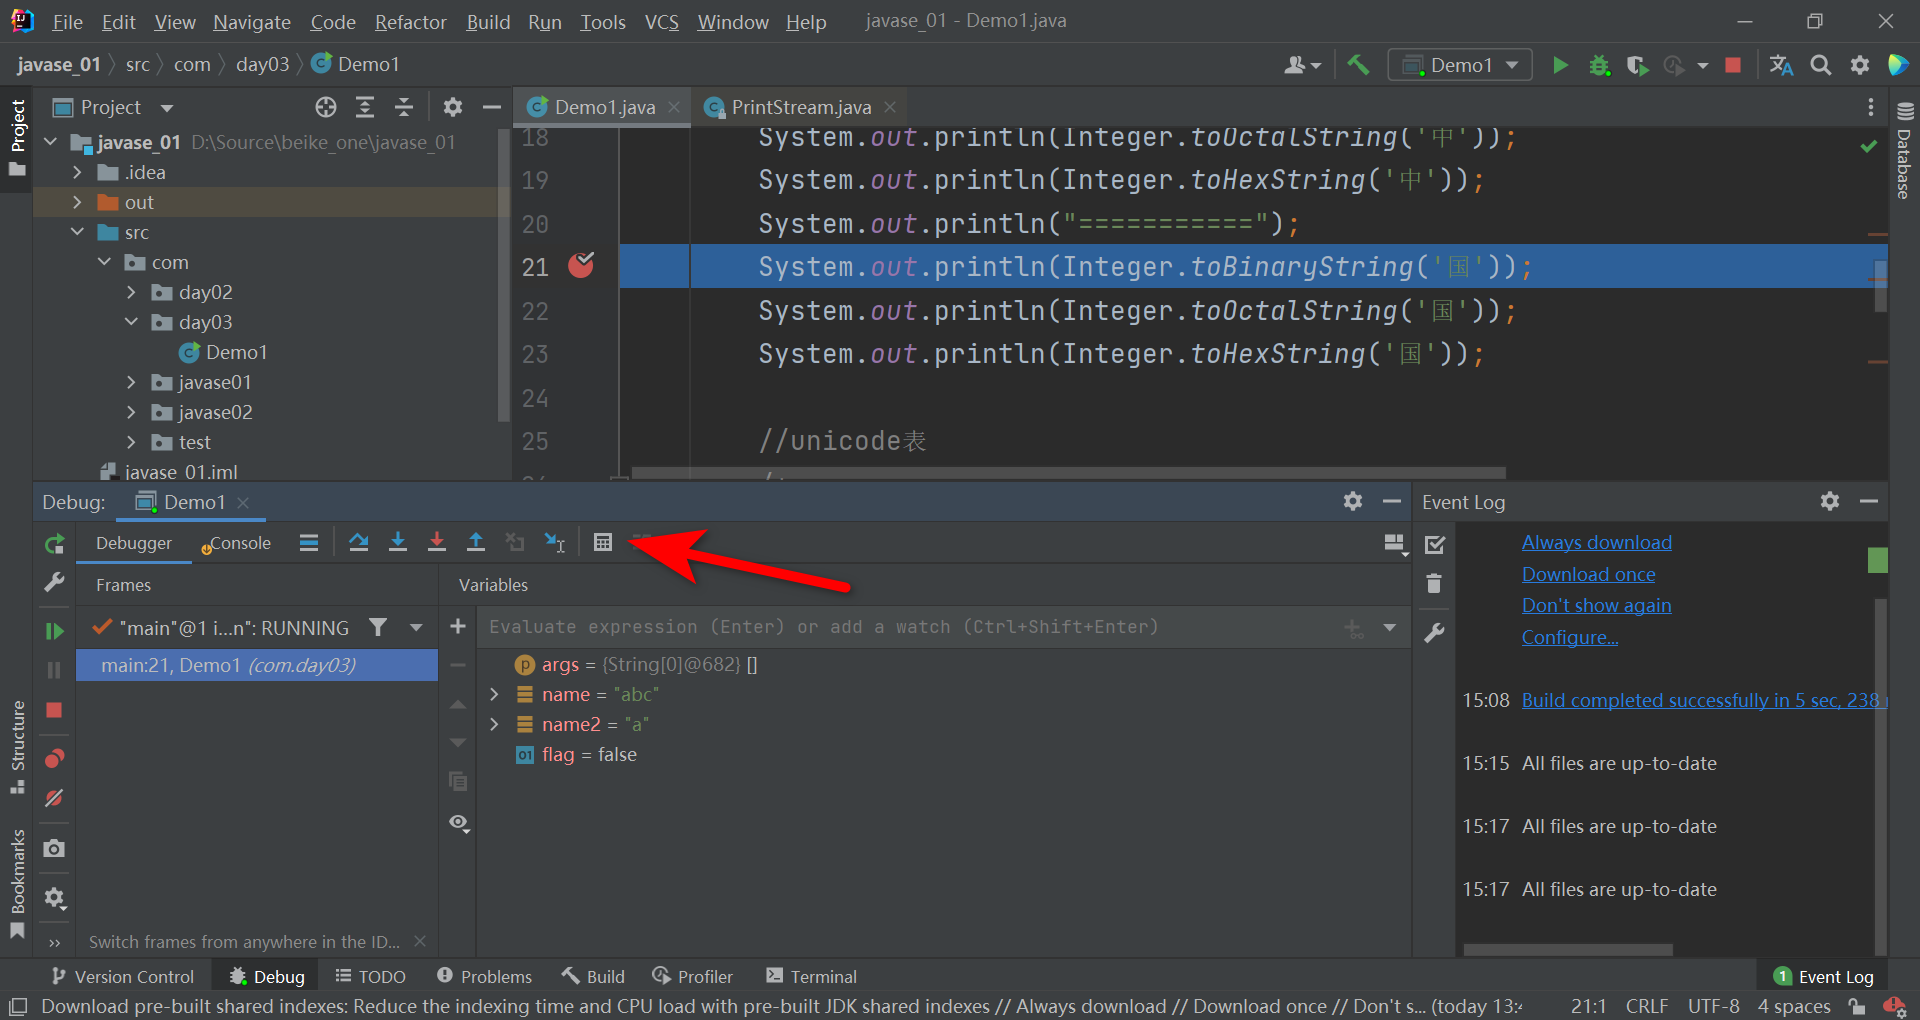Click the red Force Step Into icon
The width and height of the screenshot is (1920, 1020).
436,542
